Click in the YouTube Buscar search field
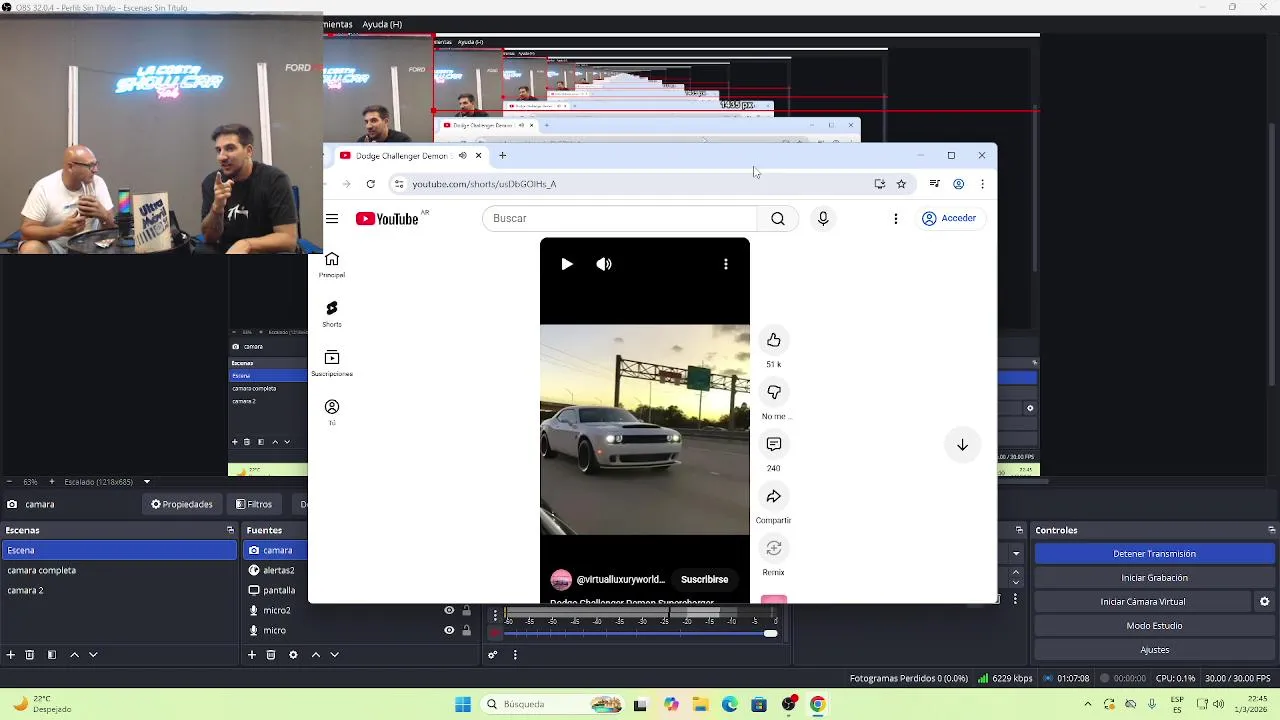 [619, 219]
